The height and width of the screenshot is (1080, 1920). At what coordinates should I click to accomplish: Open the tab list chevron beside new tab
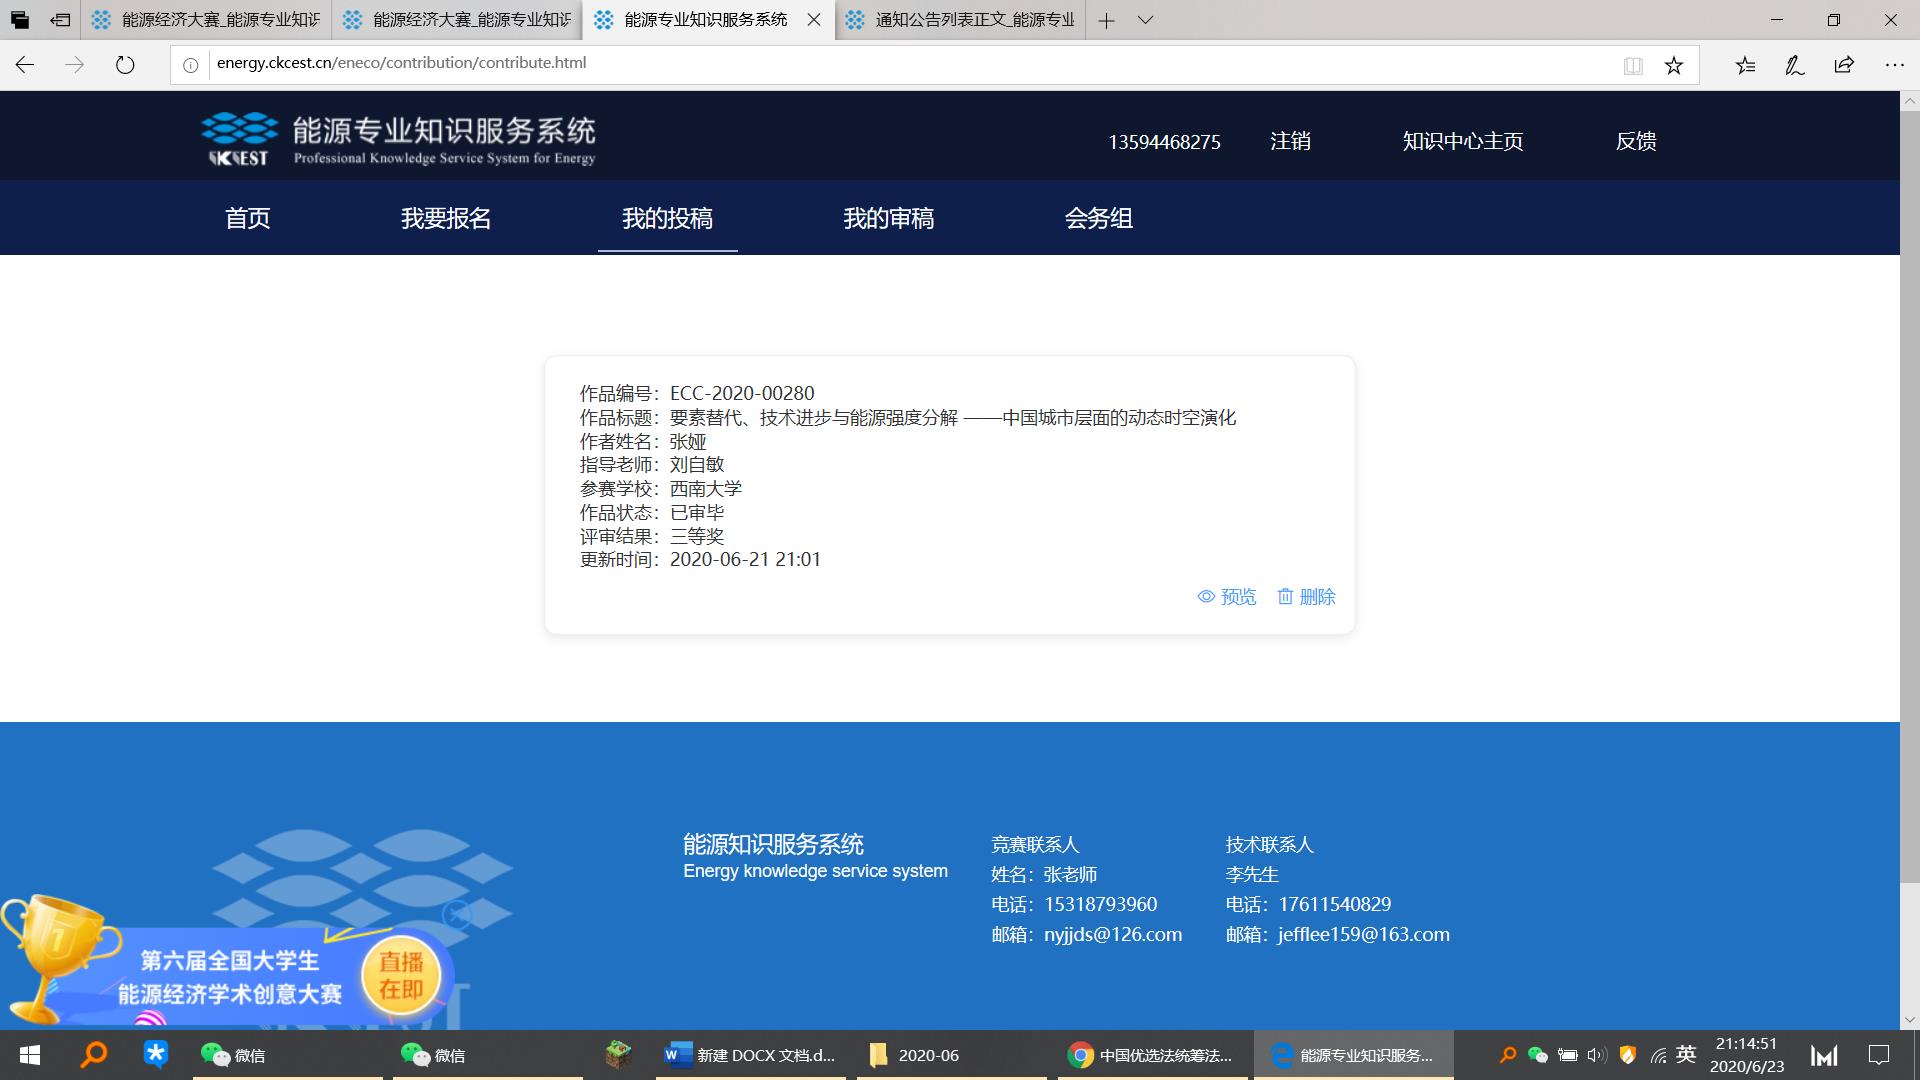pyautogui.click(x=1145, y=20)
